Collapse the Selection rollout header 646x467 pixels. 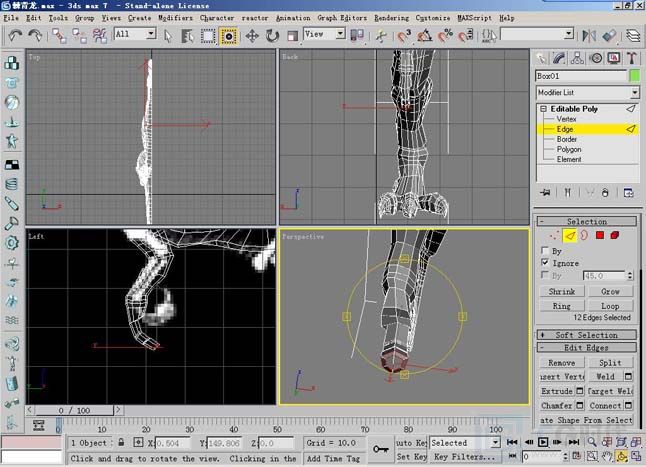coord(586,221)
